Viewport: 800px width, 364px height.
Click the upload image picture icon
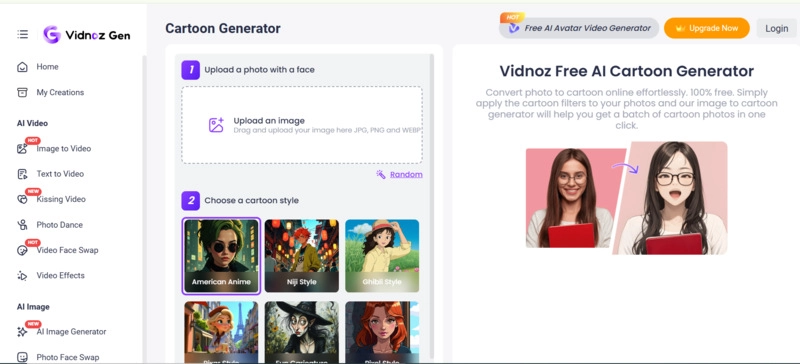[x=216, y=125]
